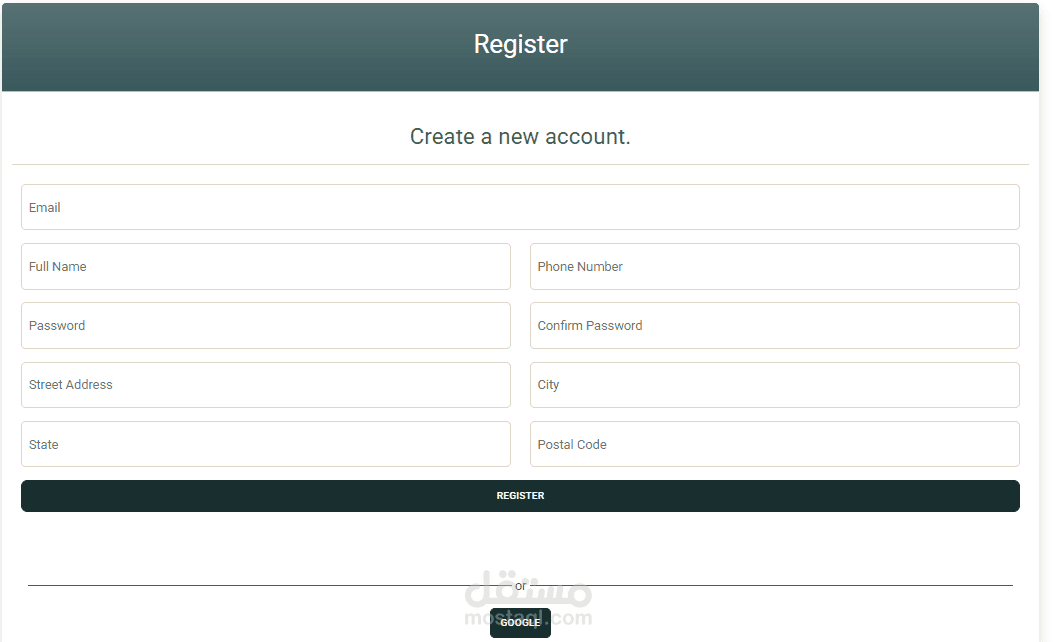1058x642 pixels.
Task: Select the Full Name text box
Action: 266,267
